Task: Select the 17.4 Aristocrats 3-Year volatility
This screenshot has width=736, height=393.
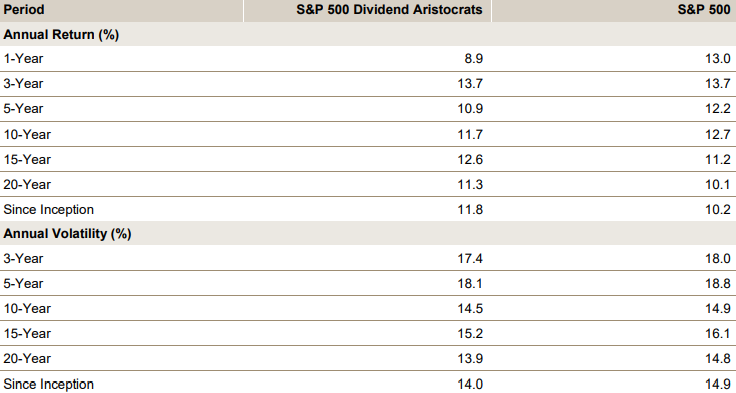Action: tap(470, 259)
